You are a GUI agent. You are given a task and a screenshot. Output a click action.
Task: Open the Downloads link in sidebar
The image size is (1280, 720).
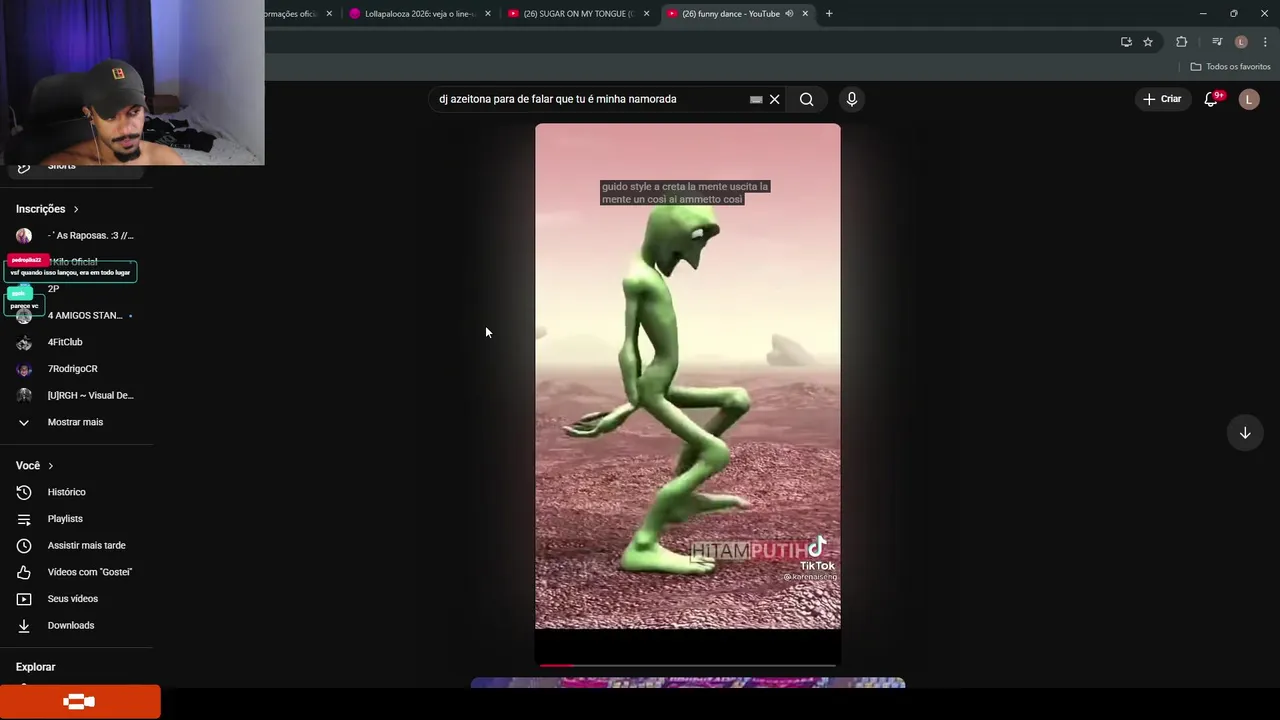71,625
